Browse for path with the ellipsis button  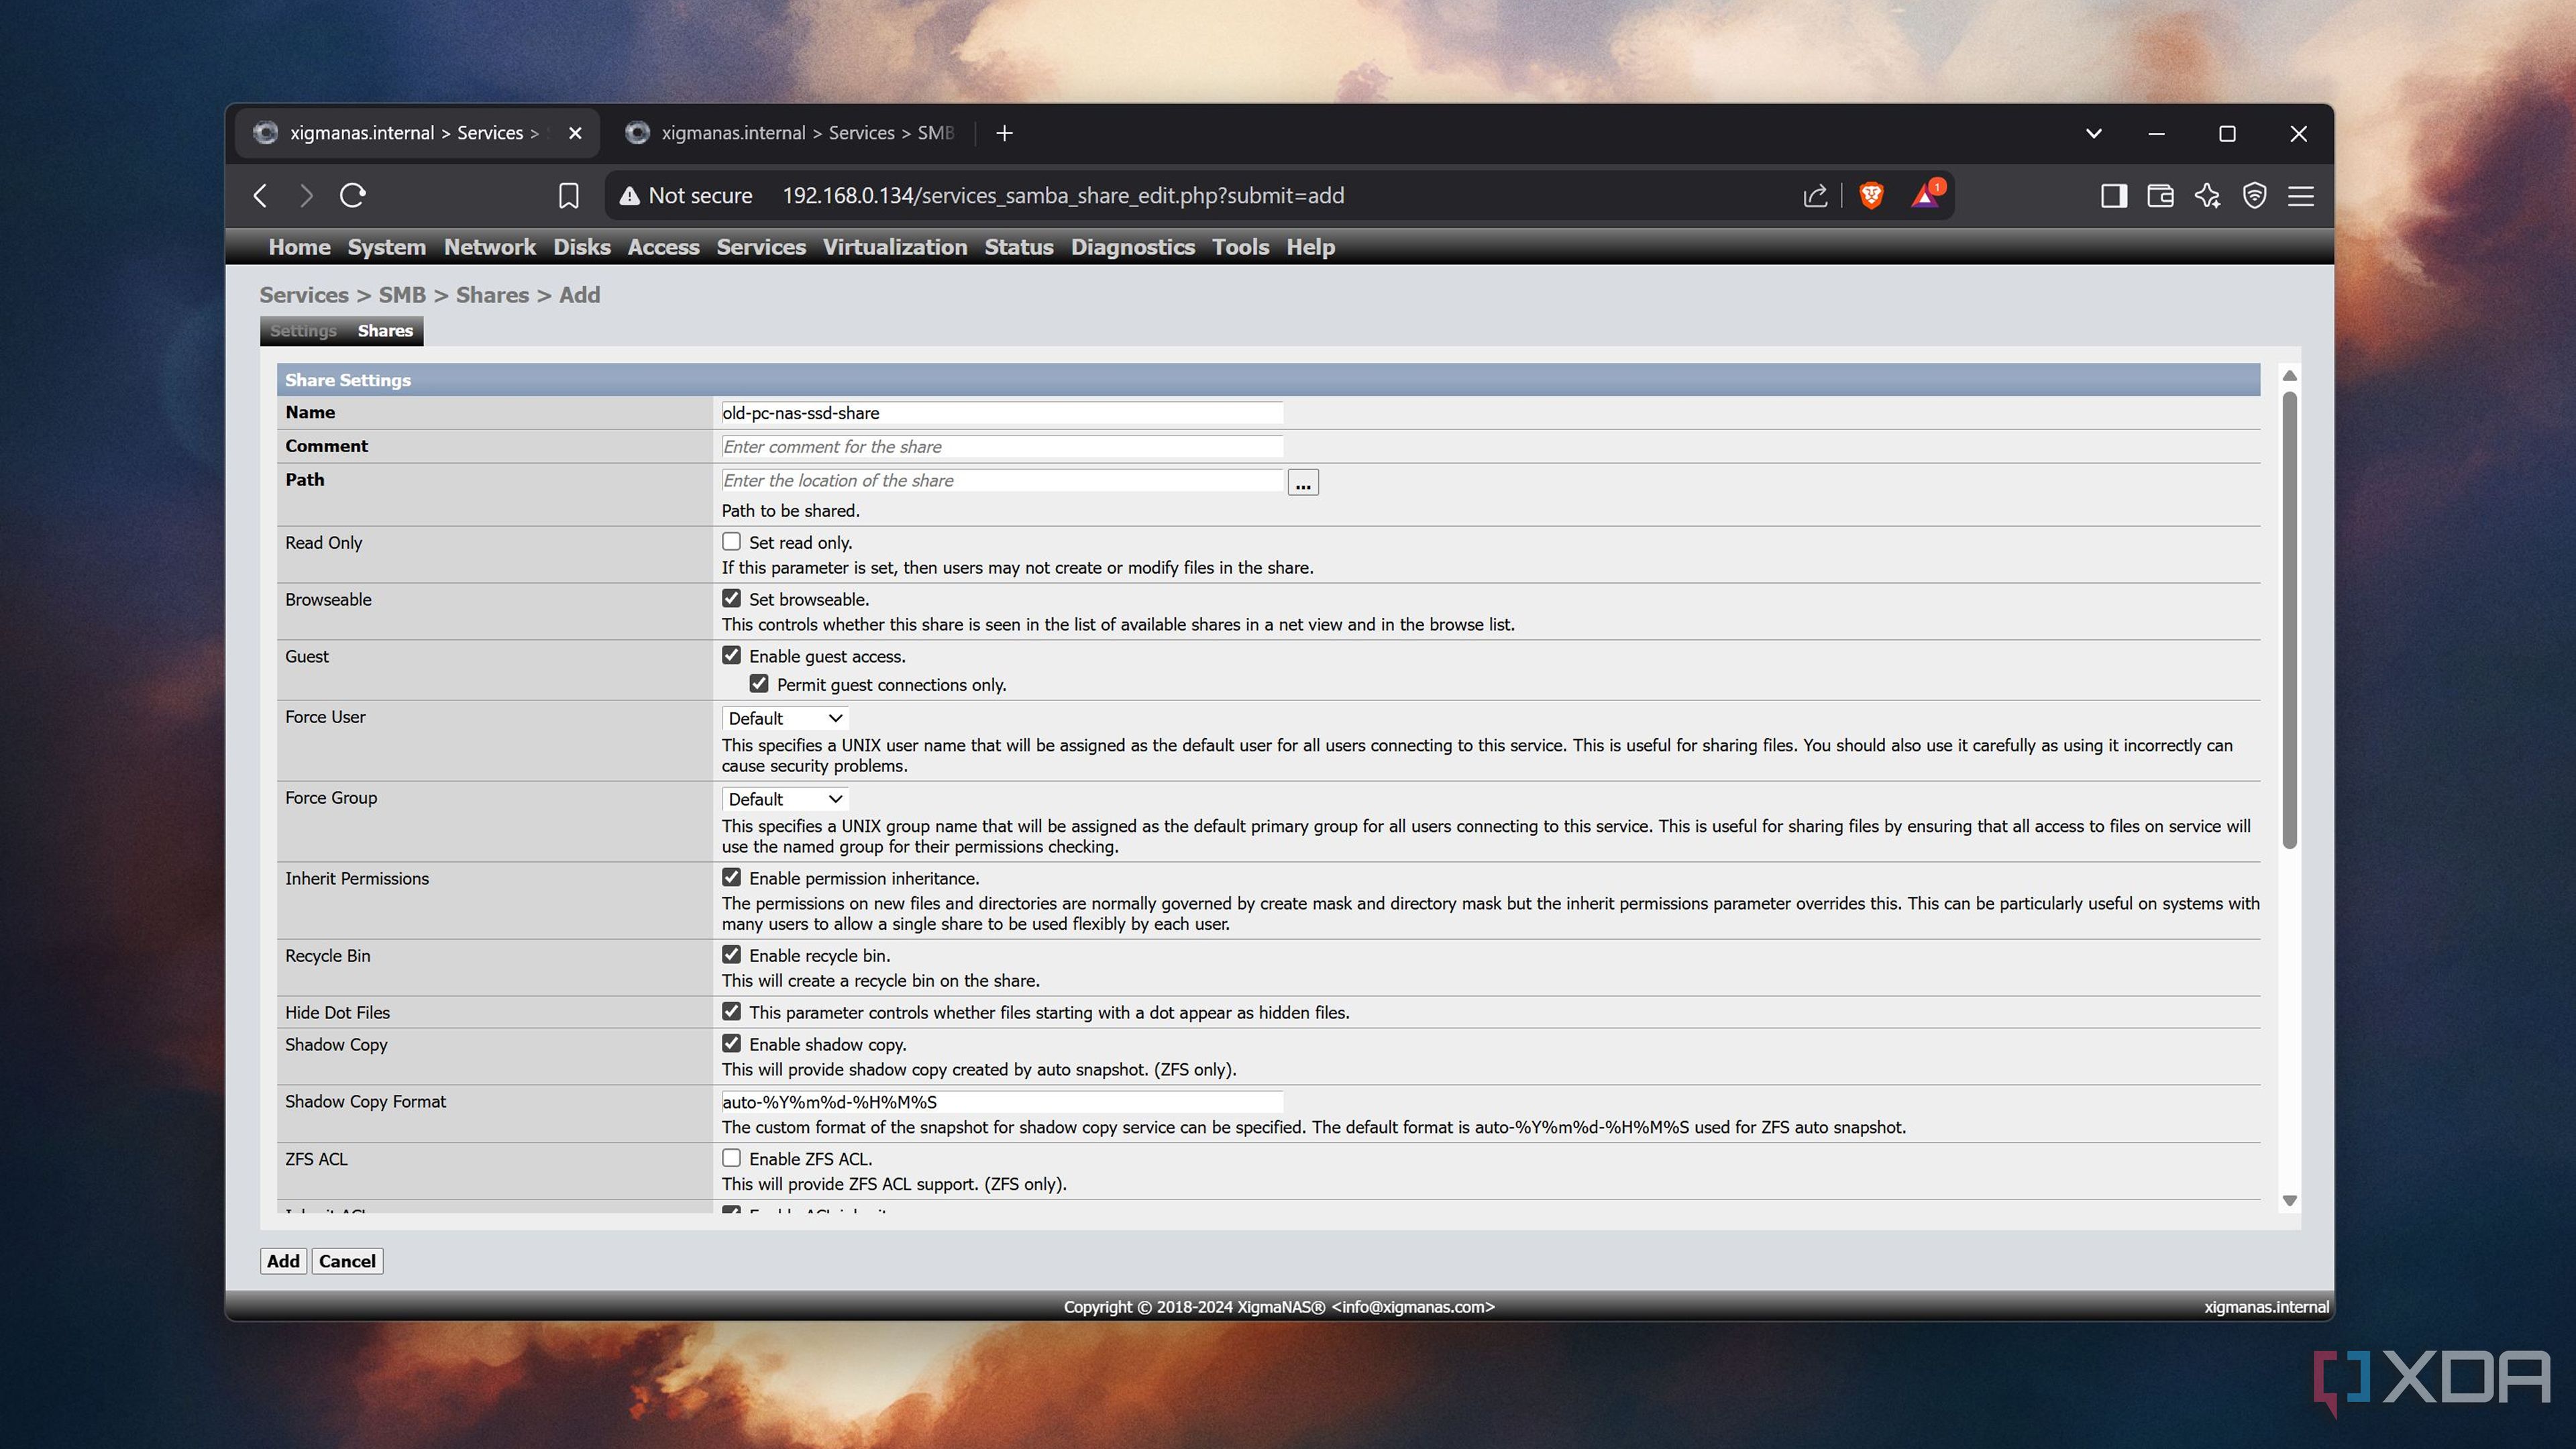tap(1303, 483)
